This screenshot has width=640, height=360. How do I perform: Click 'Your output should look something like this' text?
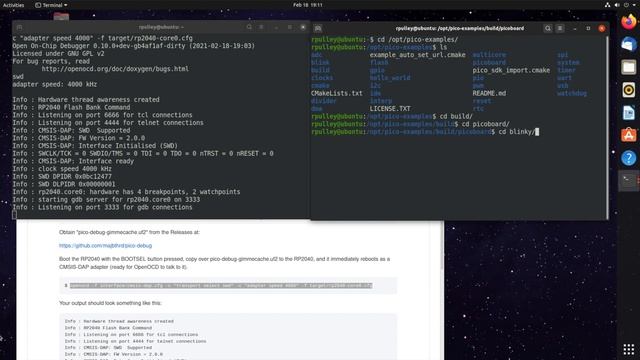coord(110,303)
